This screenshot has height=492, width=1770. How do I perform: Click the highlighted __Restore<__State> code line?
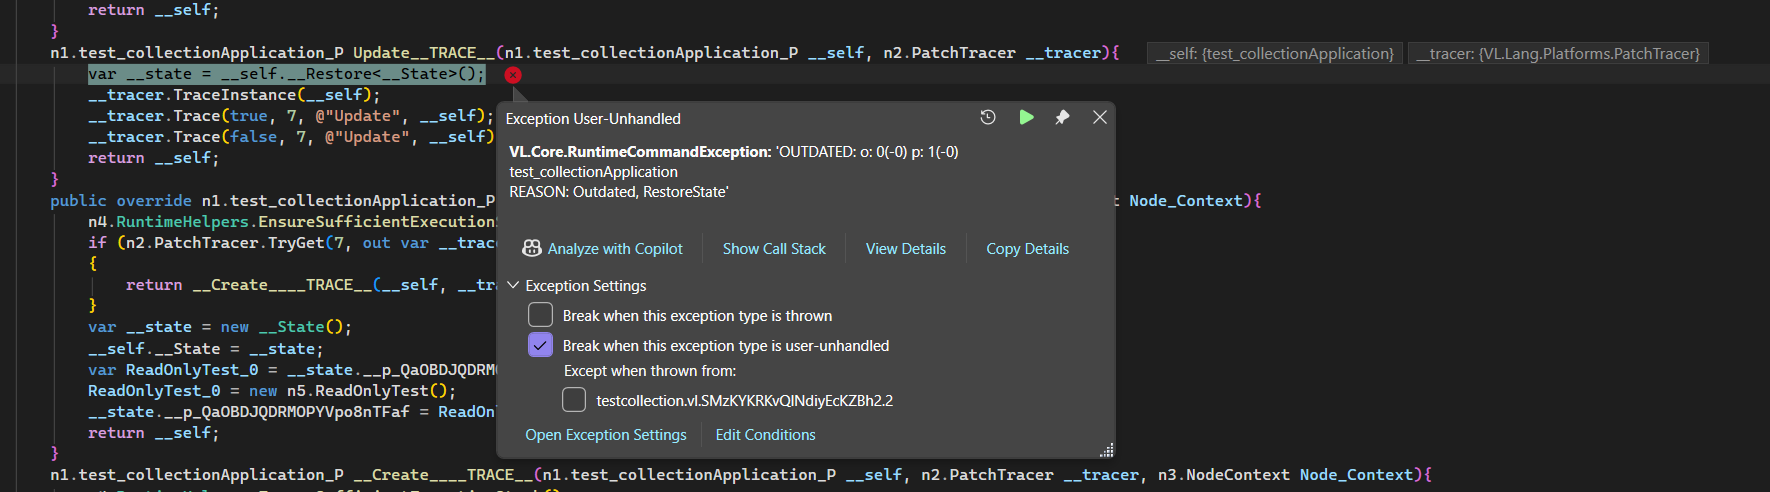tap(286, 74)
